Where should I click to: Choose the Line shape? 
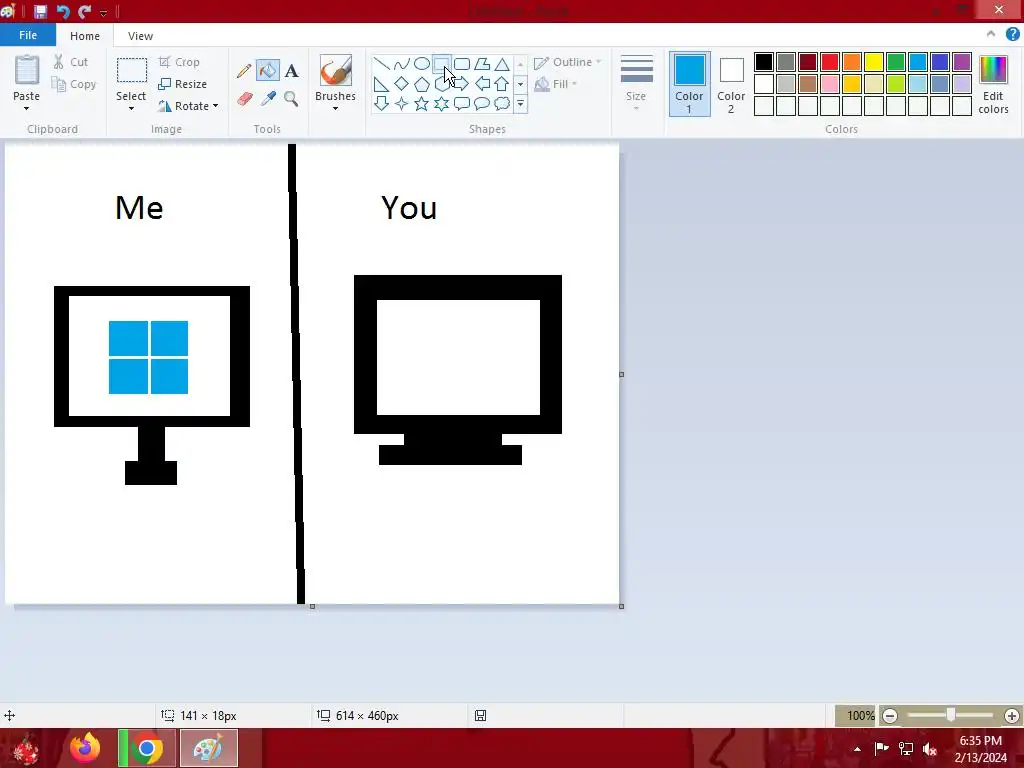point(381,64)
